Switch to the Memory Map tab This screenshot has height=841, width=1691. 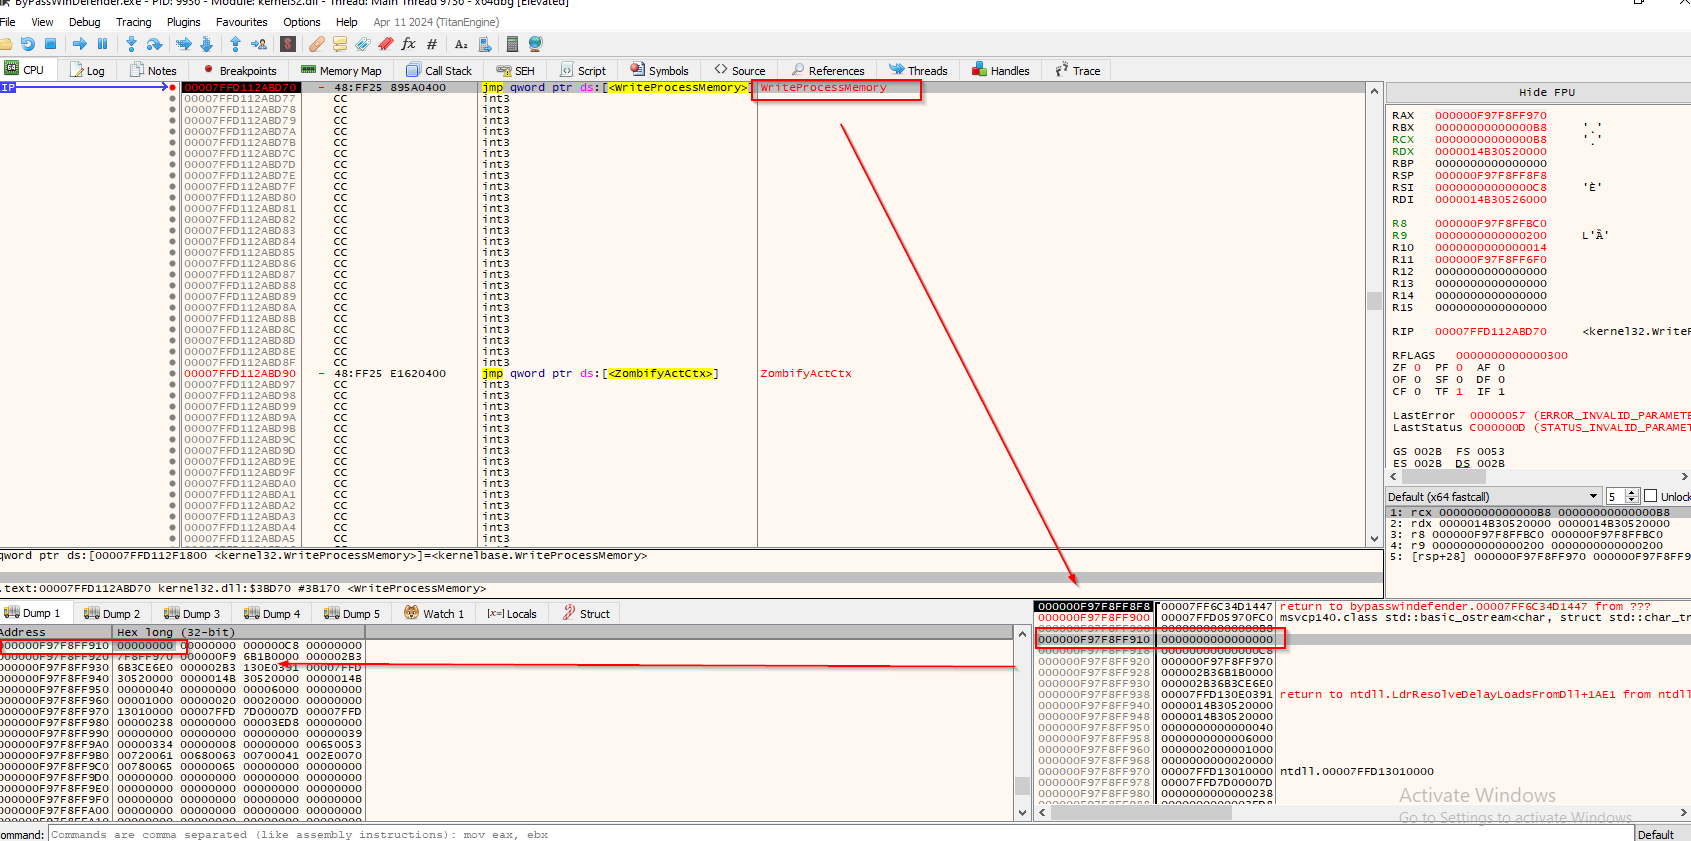coord(341,71)
